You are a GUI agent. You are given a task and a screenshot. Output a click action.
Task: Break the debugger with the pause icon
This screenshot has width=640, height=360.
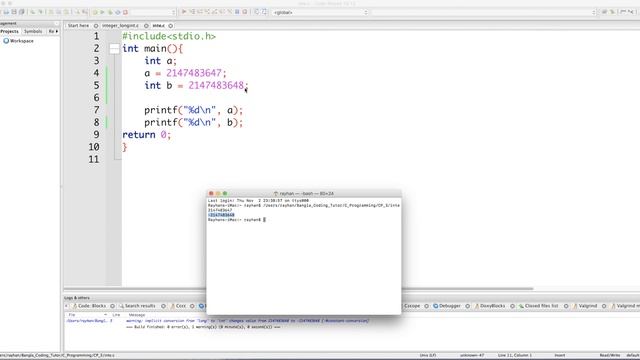click(237, 12)
